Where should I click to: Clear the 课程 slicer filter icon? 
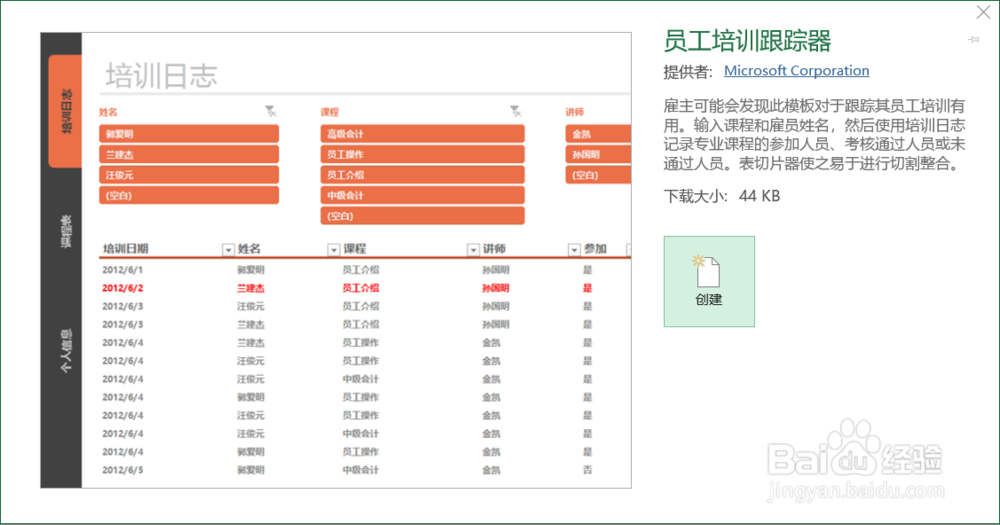(515, 112)
